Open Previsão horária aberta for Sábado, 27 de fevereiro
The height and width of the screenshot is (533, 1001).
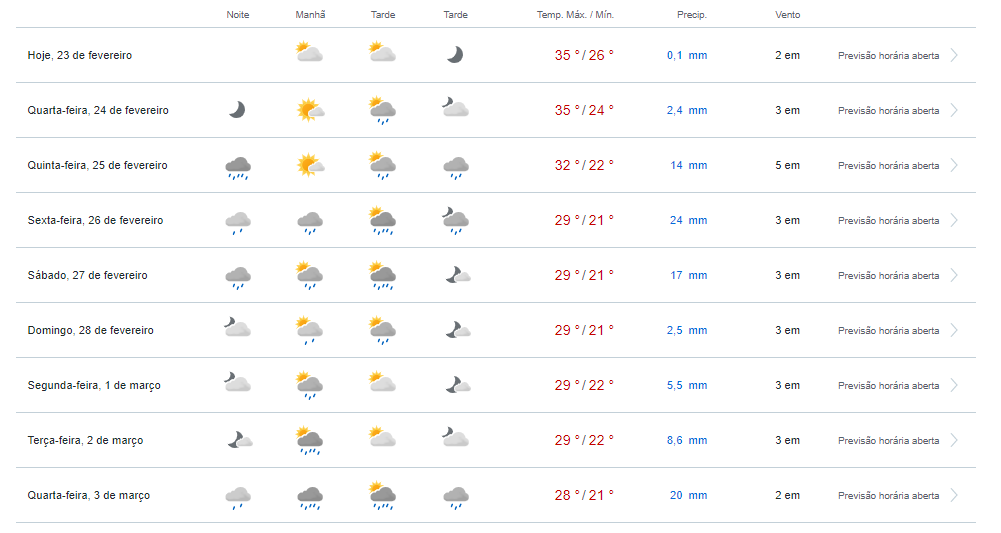tap(888, 276)
